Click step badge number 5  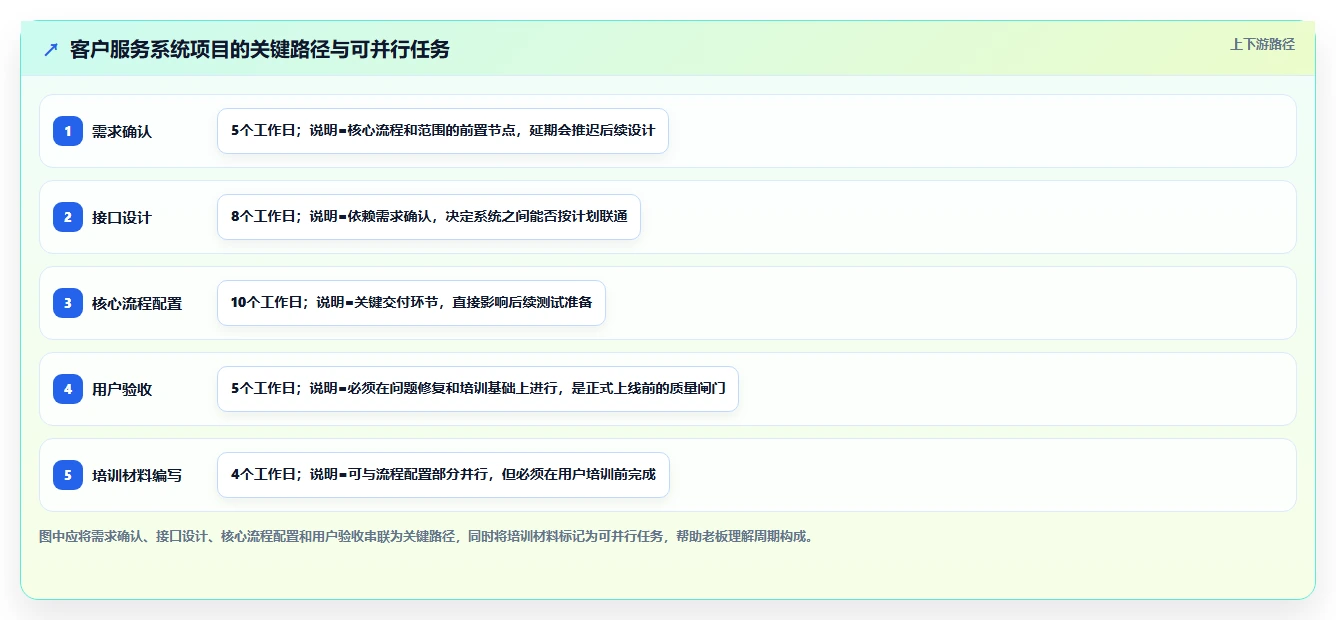click(x=68, y=475)
